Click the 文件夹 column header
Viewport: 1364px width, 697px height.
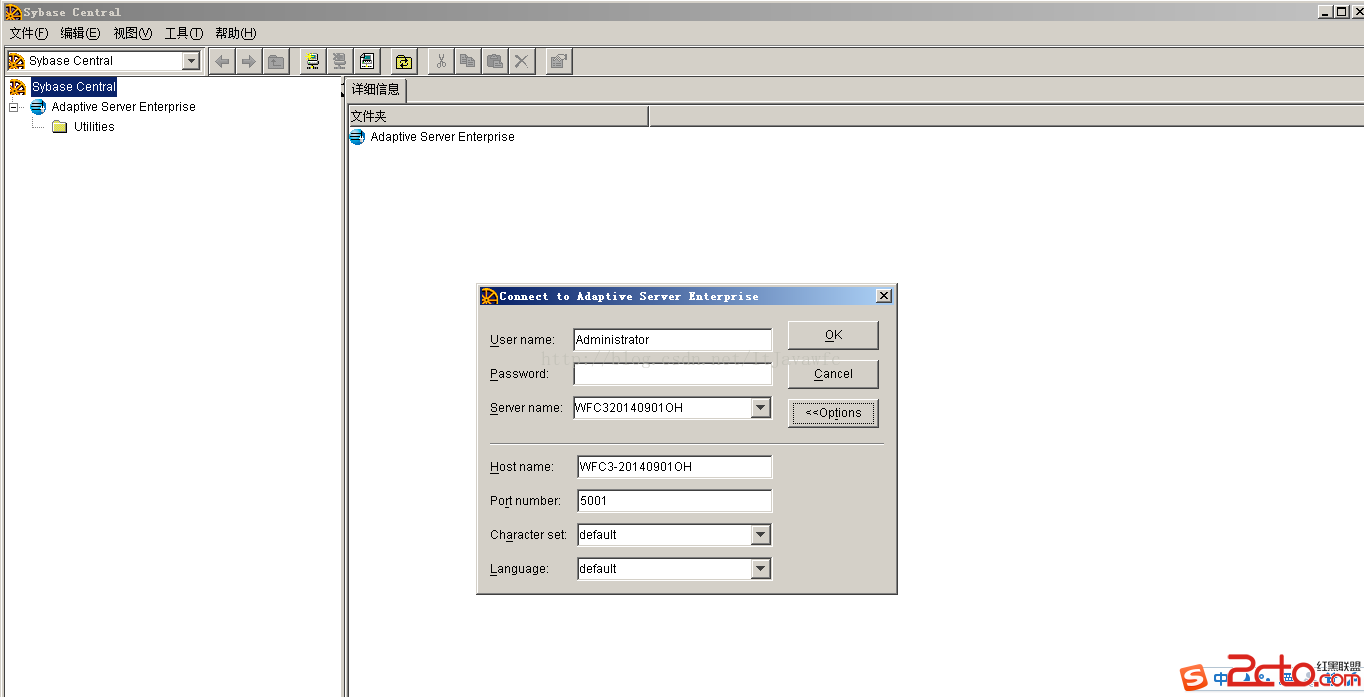(x=498, y=117)
